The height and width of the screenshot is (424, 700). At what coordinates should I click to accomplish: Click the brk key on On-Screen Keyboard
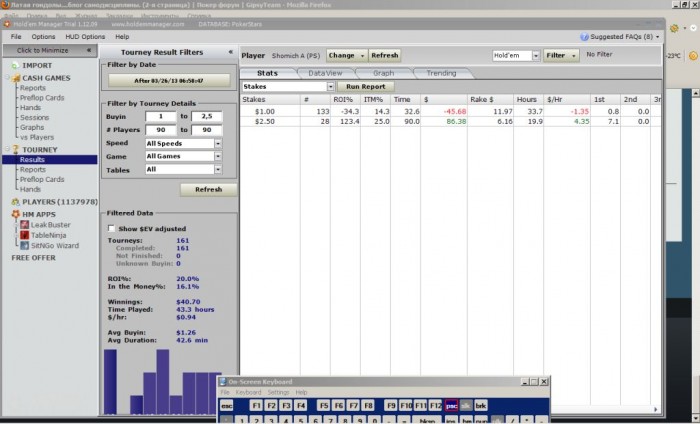481,406
